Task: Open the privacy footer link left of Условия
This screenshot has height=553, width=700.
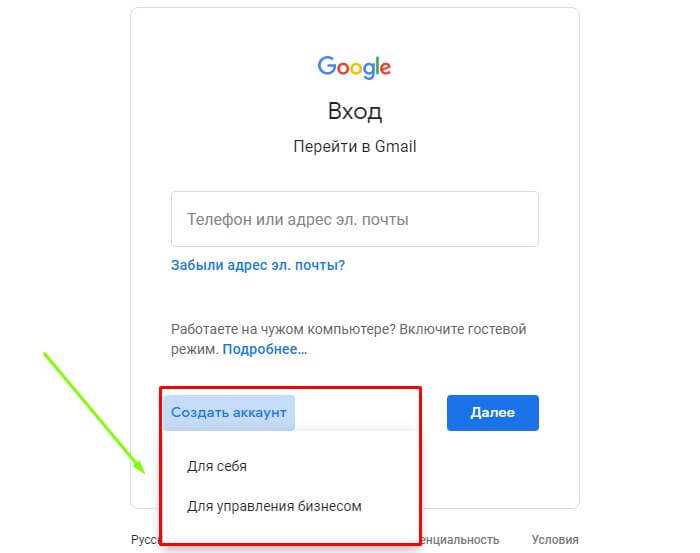Action: pos(460,540)
